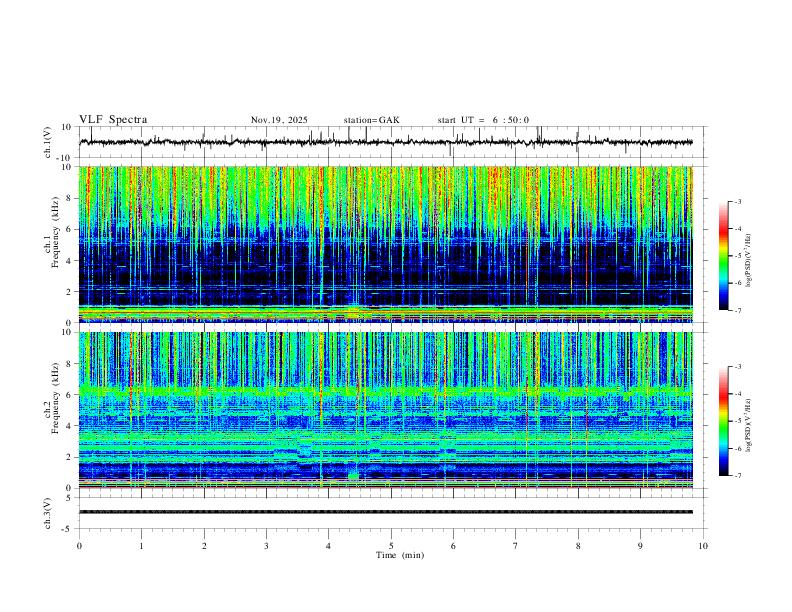Click the ch.2 spectrogram panel
This screenshot has height=612, width=792.
(385, 410)
